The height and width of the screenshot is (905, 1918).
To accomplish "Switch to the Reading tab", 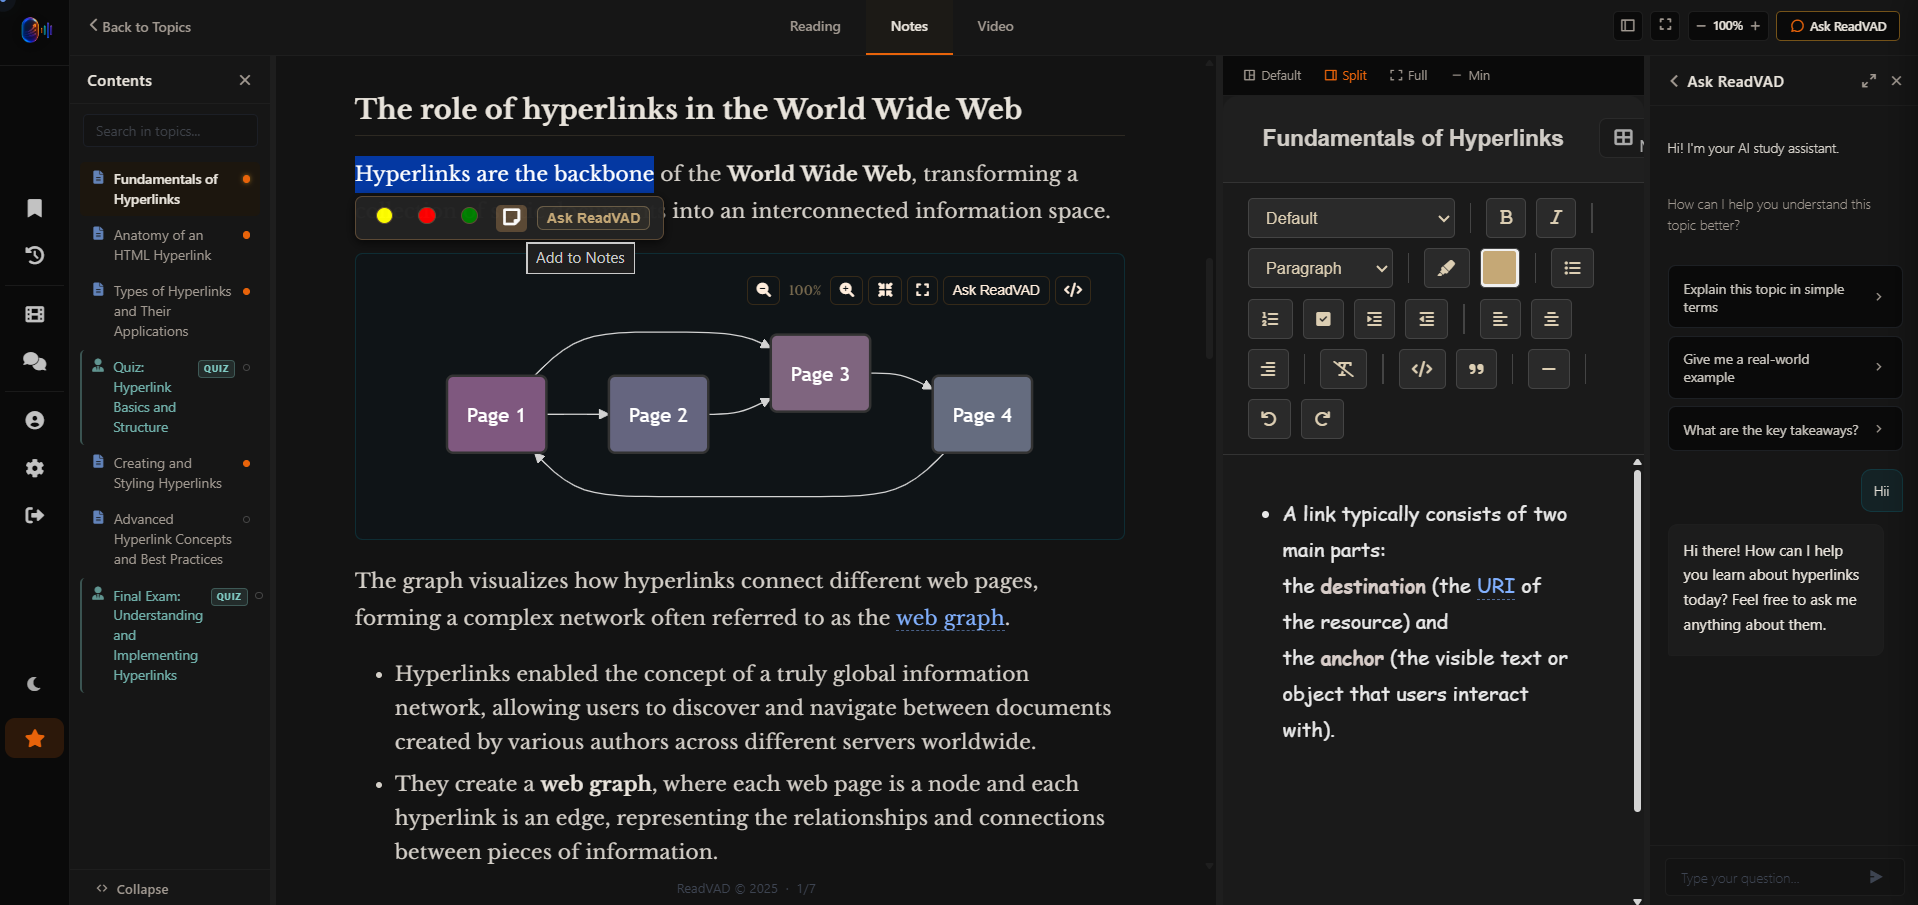I will pyautogui.click(x=815, y=27).
